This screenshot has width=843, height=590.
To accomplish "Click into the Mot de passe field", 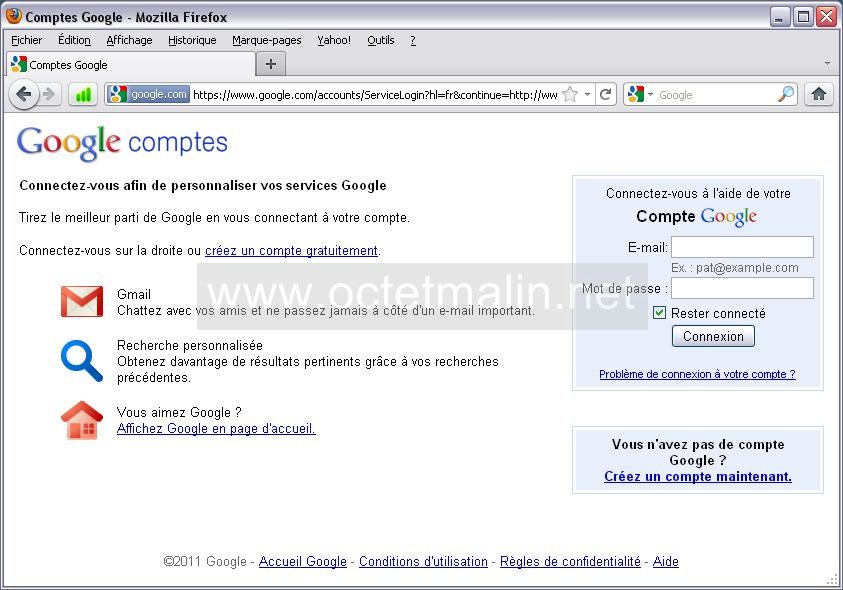I will pyautogui.click(x=742, y=288).
